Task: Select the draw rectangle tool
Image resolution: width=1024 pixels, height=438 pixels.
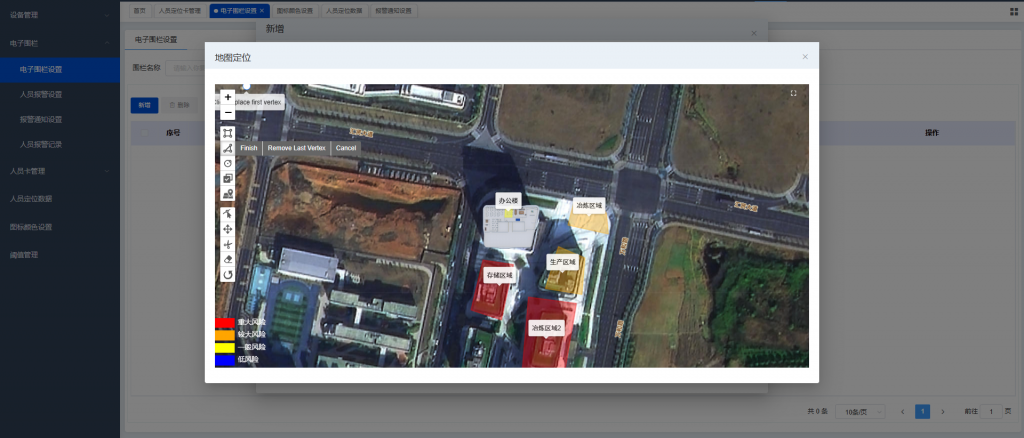Action: [228, 133]
